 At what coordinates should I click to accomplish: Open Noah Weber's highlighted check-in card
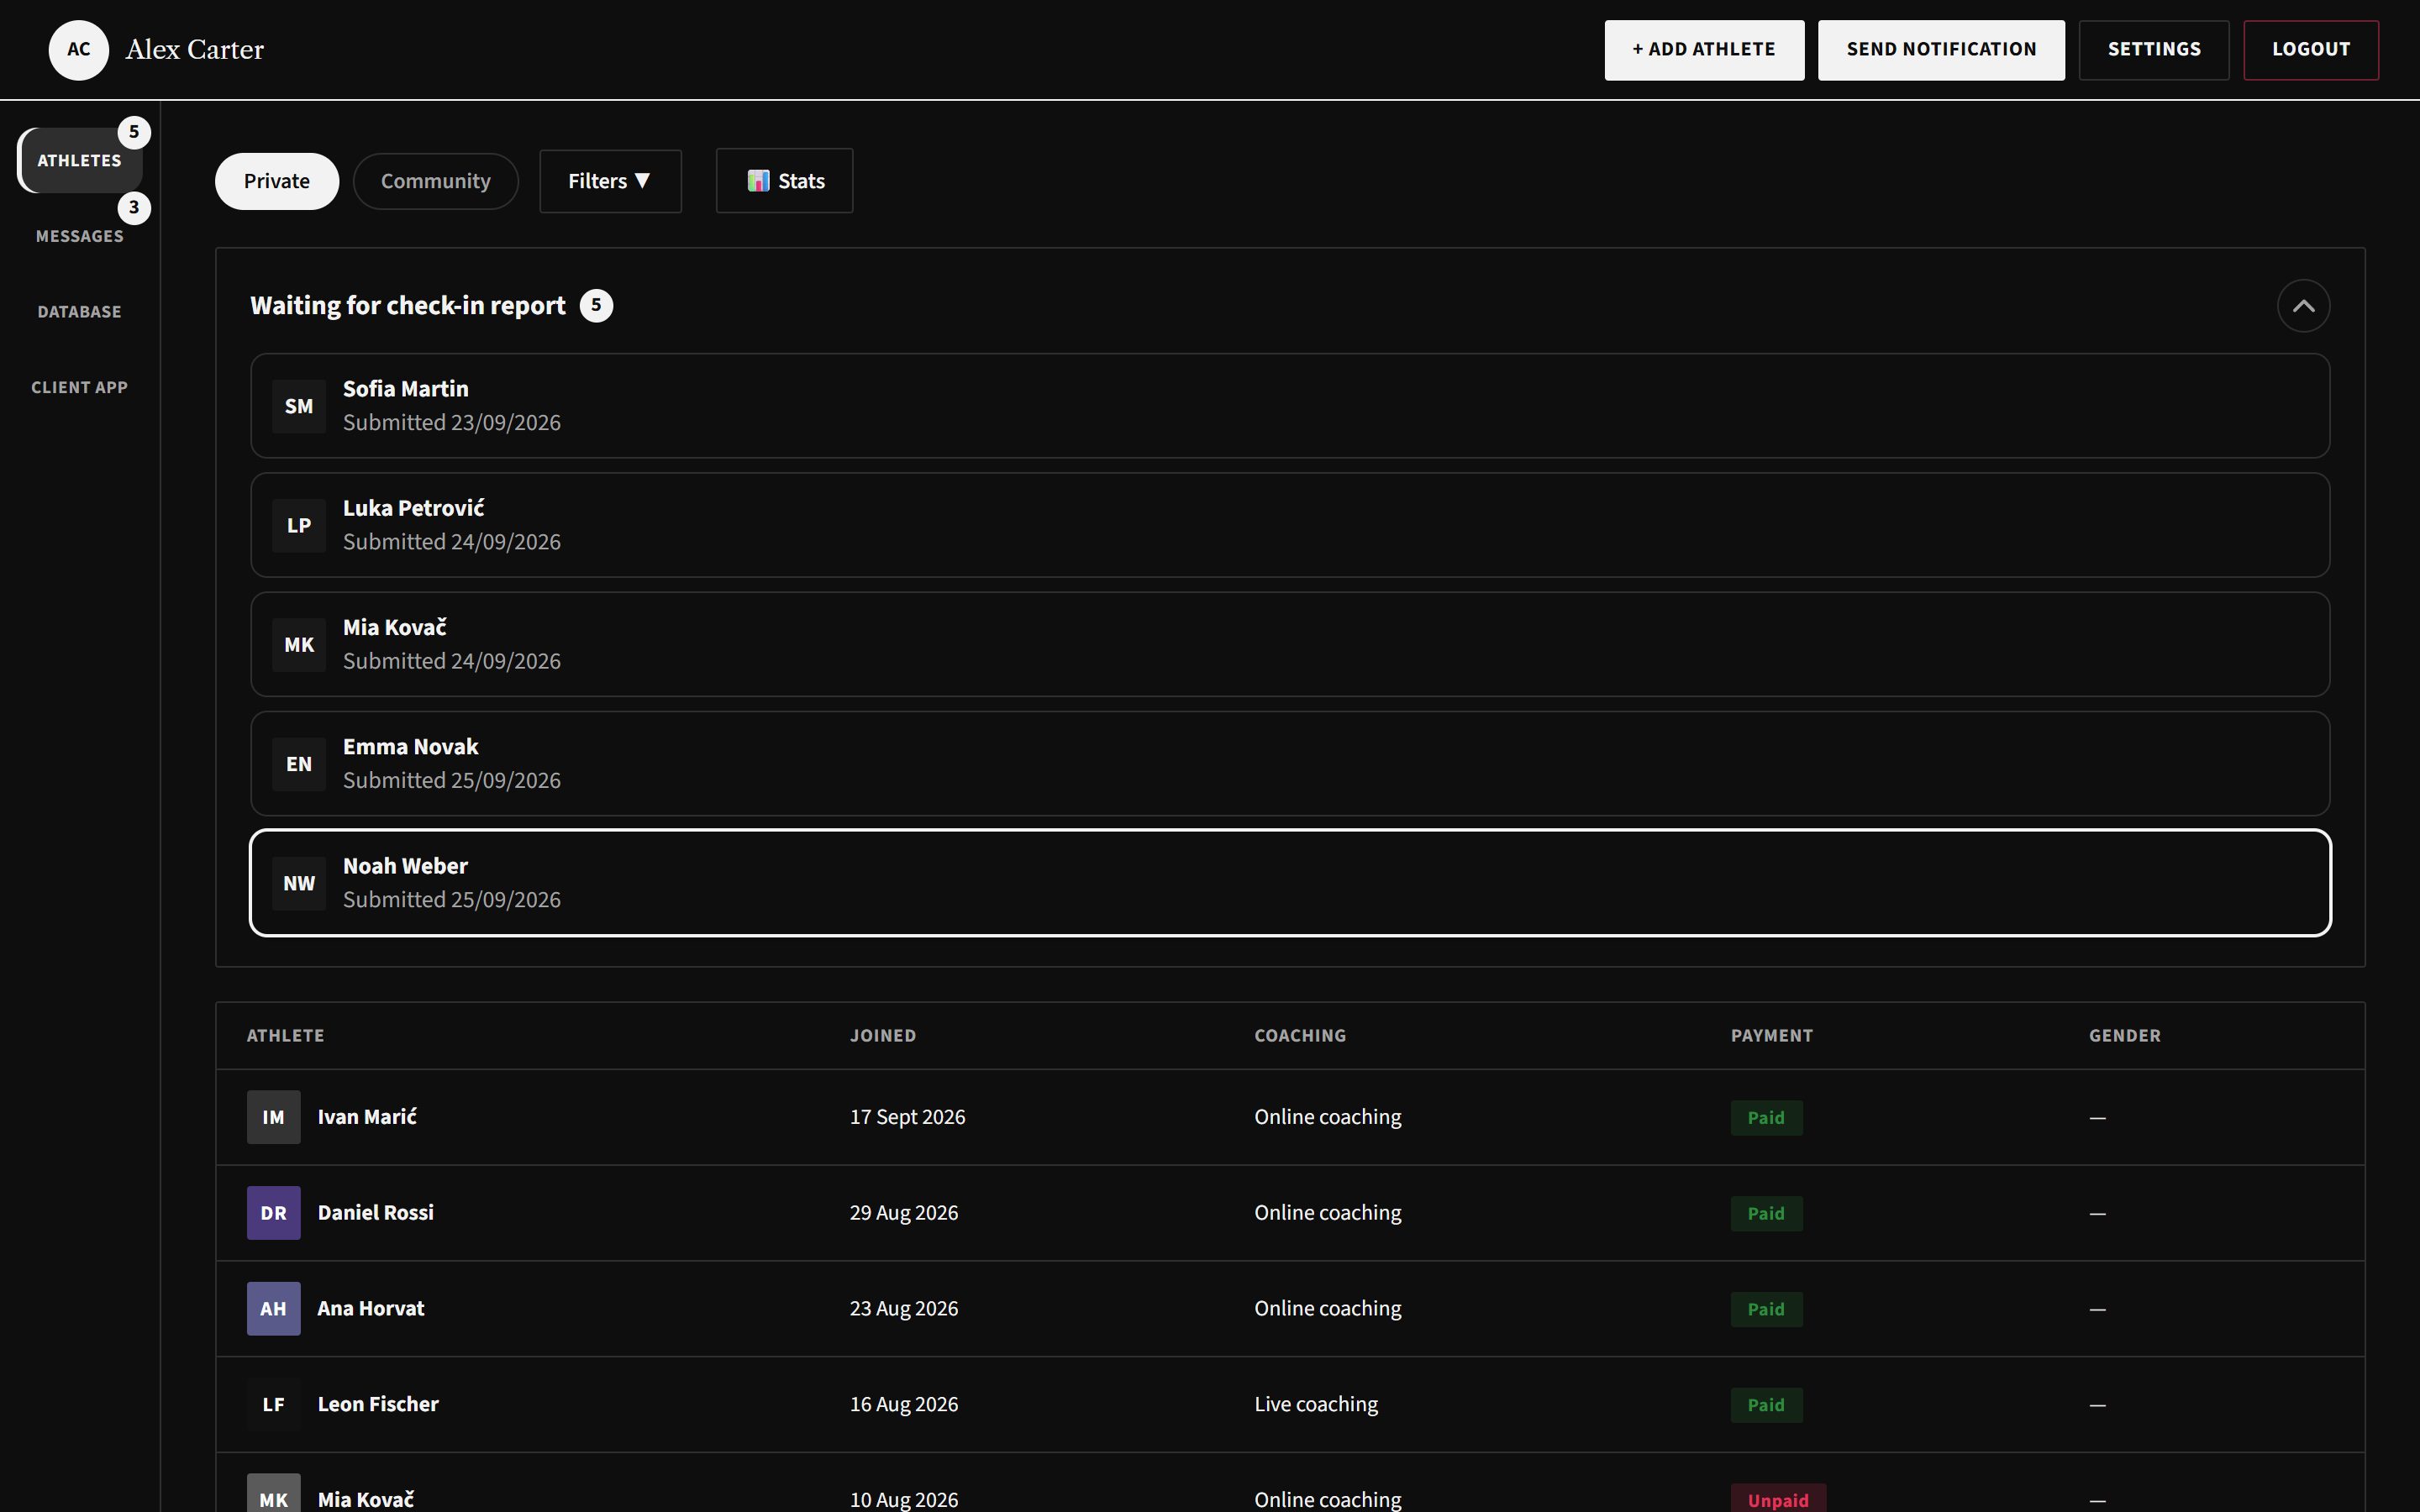pyautogui.click(x=1290, y=883)
